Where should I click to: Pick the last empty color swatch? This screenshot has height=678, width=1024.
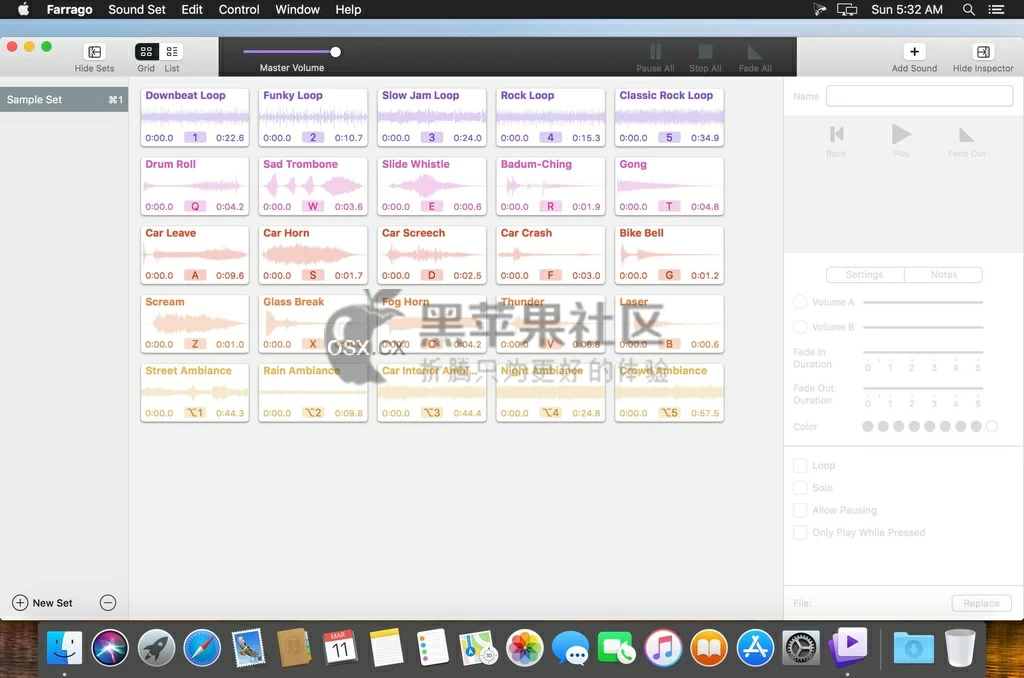pyautogui.click(x=991, y=427)
